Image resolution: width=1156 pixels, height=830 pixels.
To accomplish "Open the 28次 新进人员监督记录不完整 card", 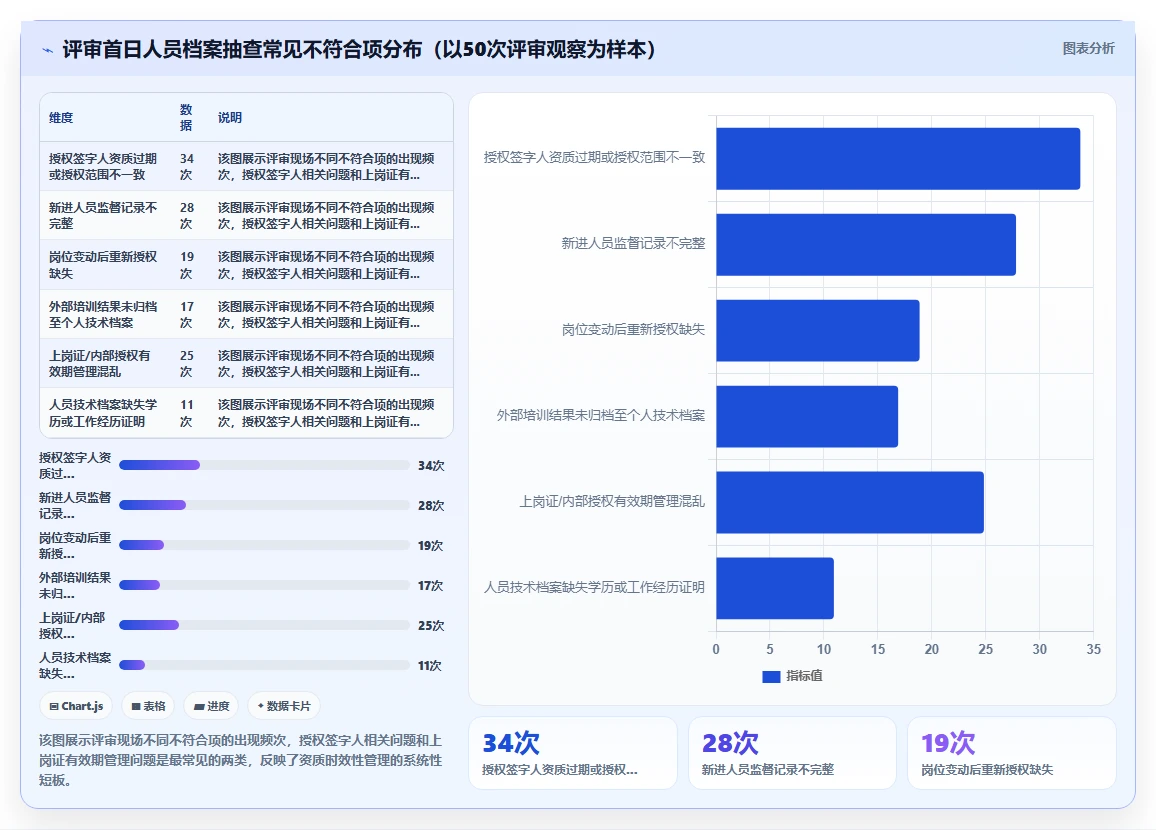I will click(793, 753).
